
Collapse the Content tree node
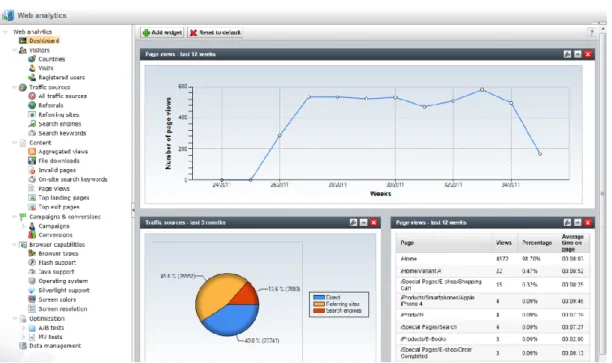tap(14, 142)
